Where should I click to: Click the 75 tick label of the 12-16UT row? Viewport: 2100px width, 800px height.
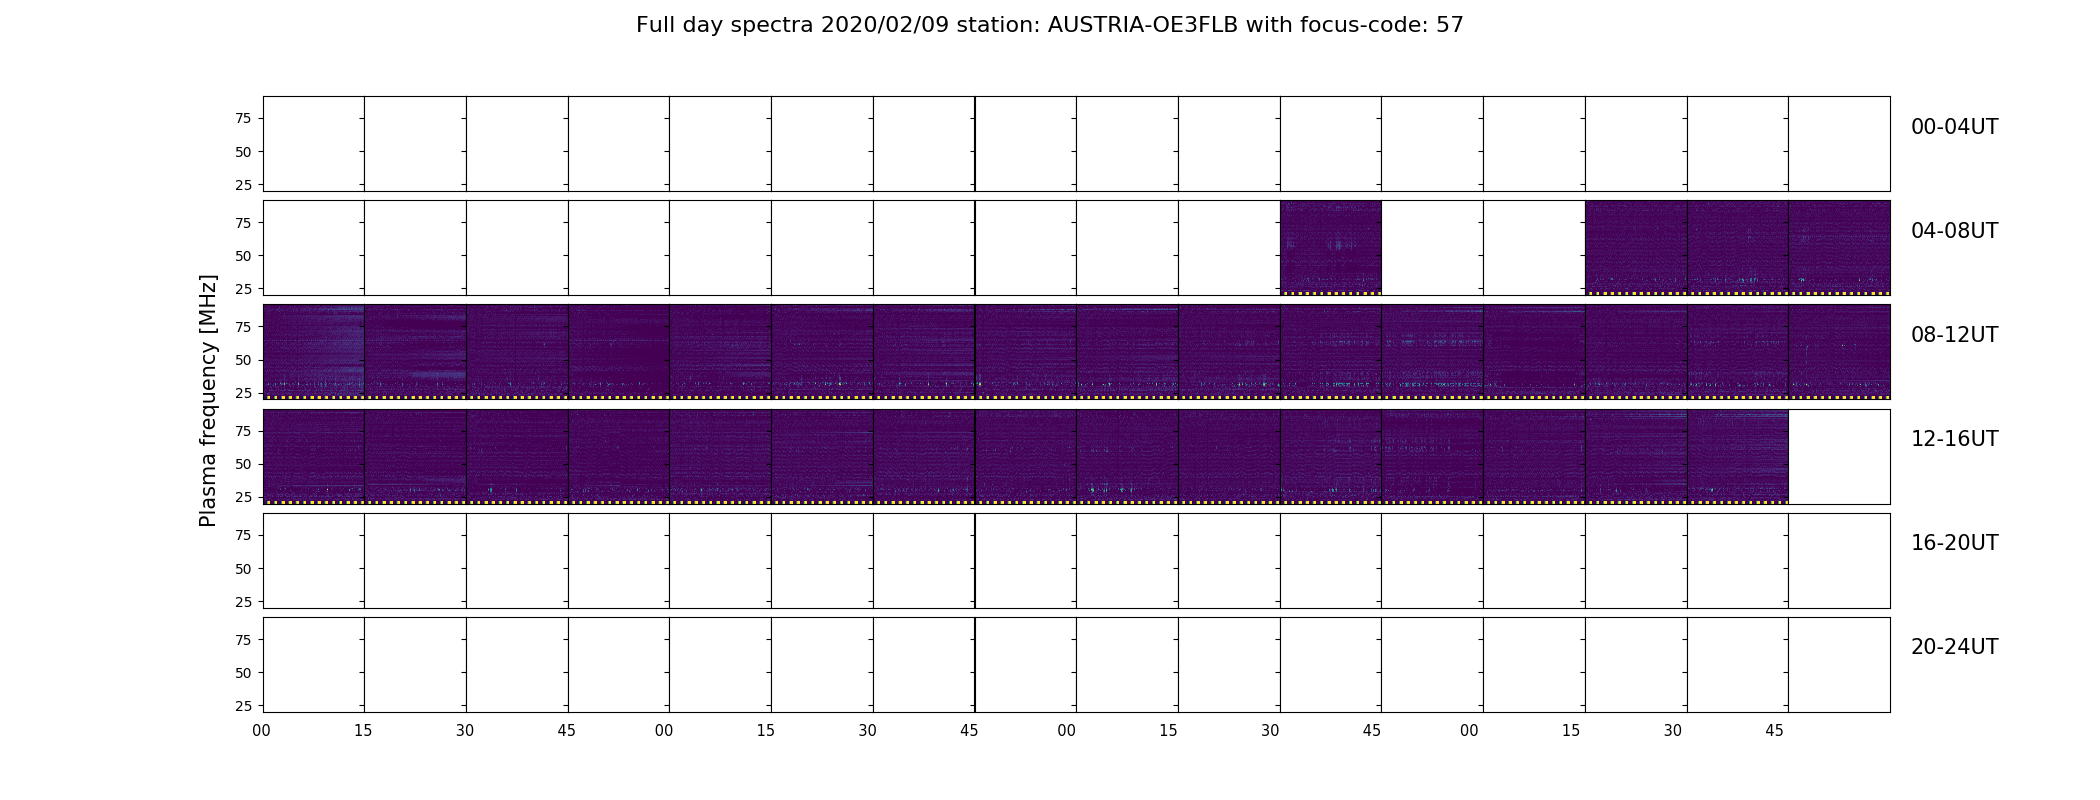[x=242, y=431]
